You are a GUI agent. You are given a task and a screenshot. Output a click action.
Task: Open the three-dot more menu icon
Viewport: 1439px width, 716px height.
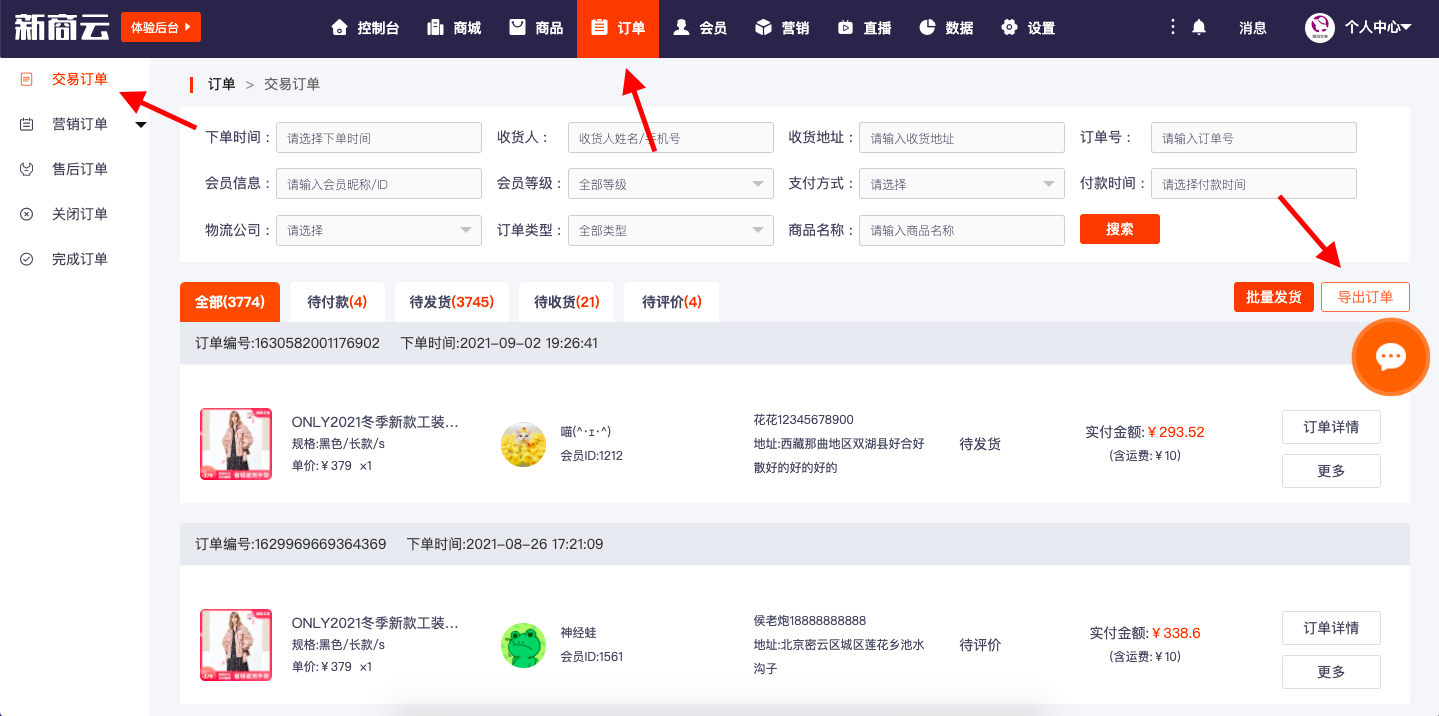[1173, 28]
